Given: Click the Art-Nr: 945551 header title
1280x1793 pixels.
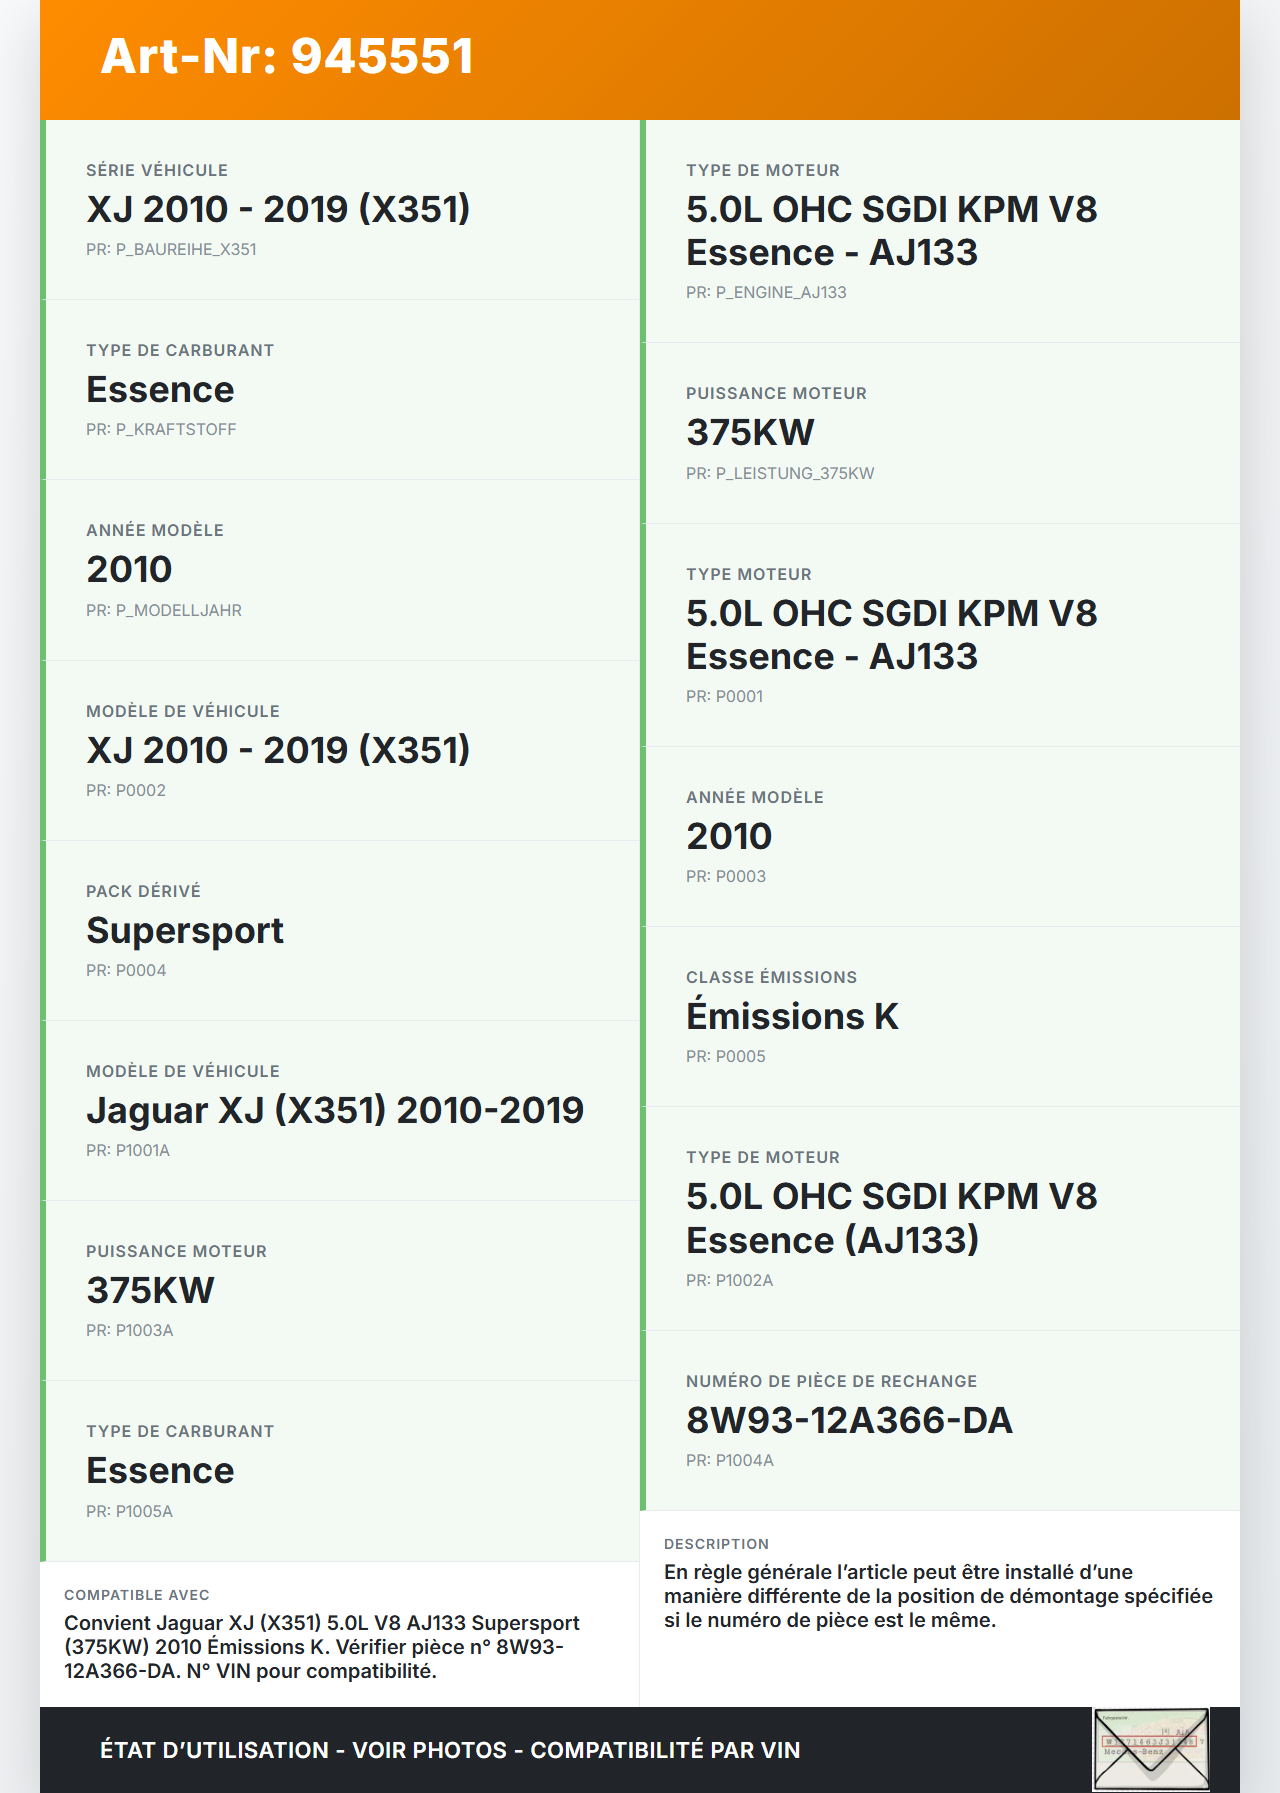Looking at the screenshot, I should (x=287, y=56).
